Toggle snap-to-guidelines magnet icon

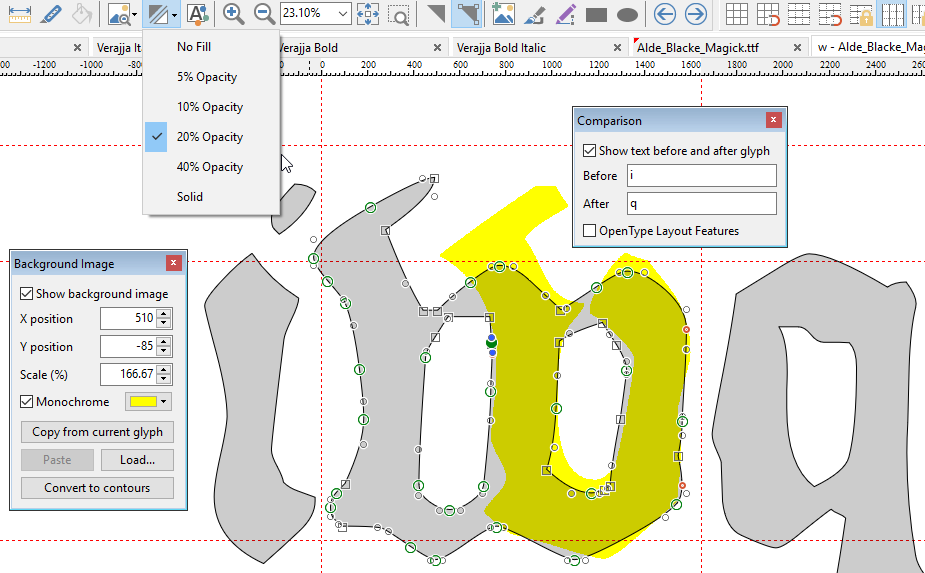(829, 14)
